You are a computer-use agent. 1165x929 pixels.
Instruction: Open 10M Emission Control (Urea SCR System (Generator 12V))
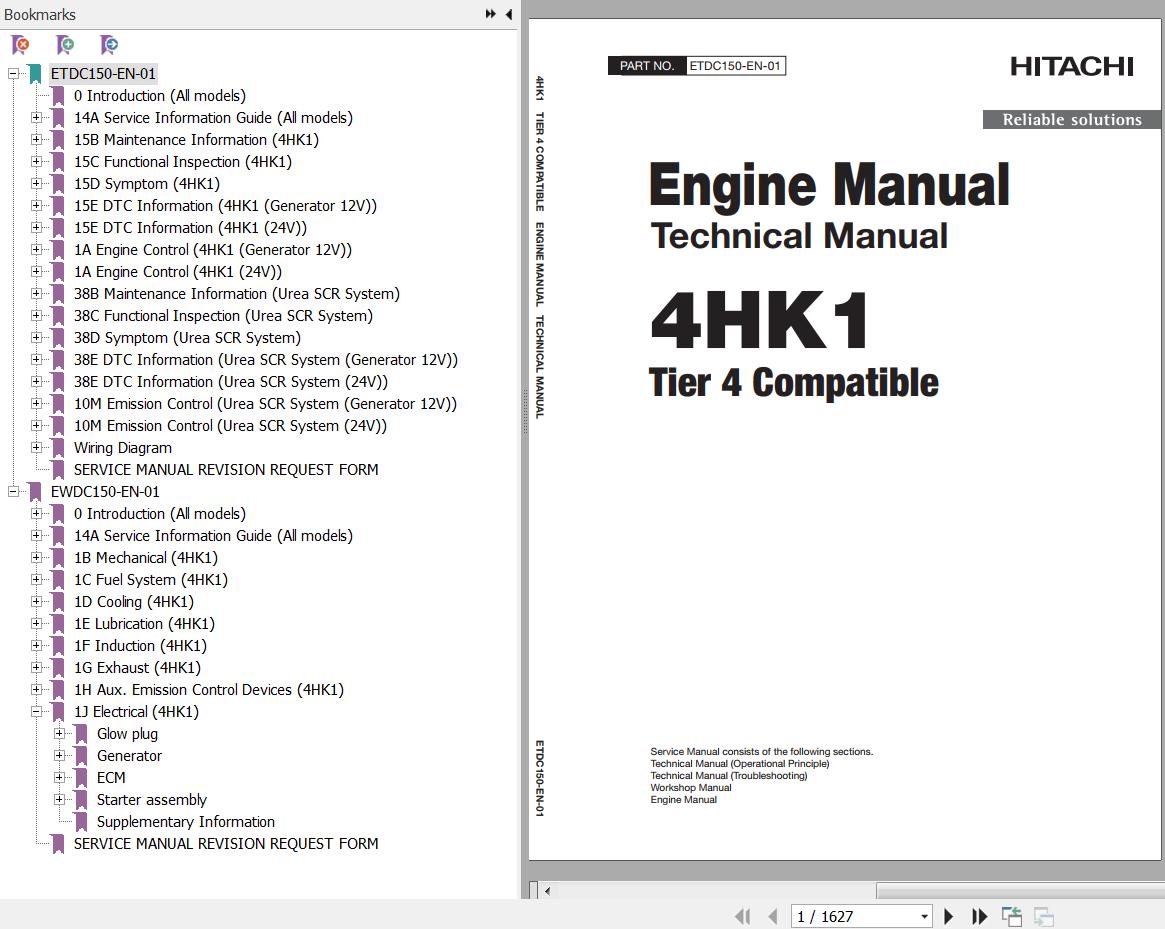coord(265,404)
